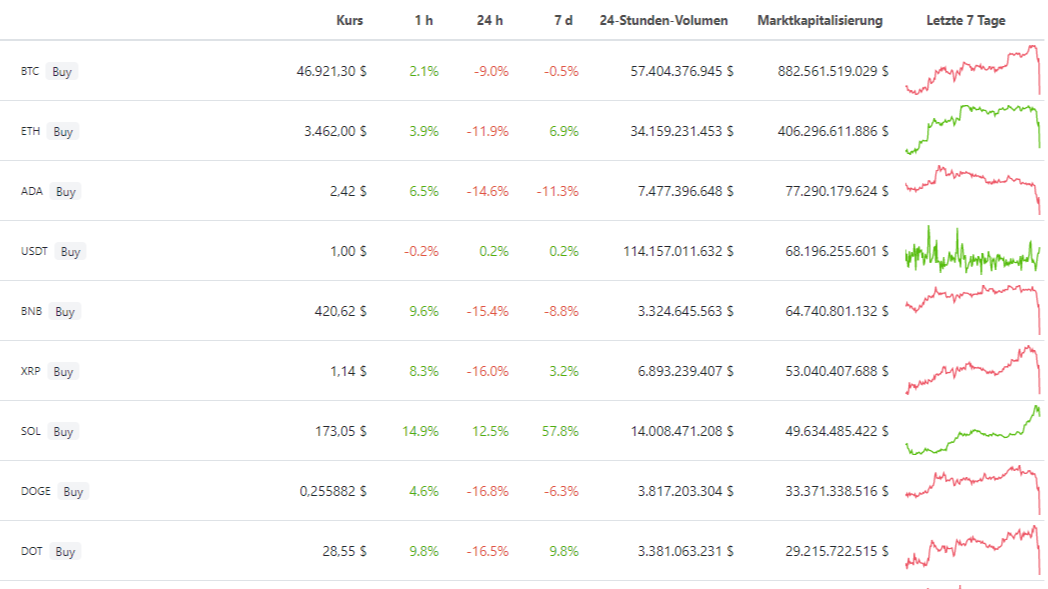Click XRP market cap 53.040.407.688 $
The height and width of the screenshot is (589, 1048).
pyautogui.click(x=837, y=371)
